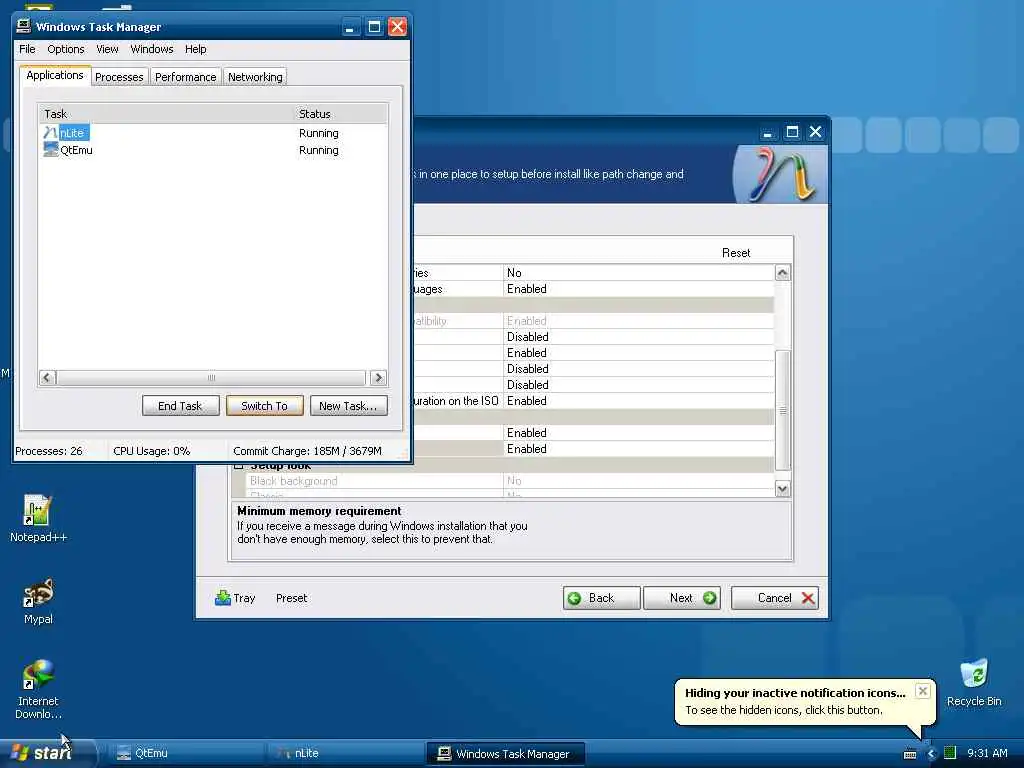The height and width of the screenshot is (768, 1024).
Task: Open the File menu in Task Manager
Action: (x=27, y=49)
